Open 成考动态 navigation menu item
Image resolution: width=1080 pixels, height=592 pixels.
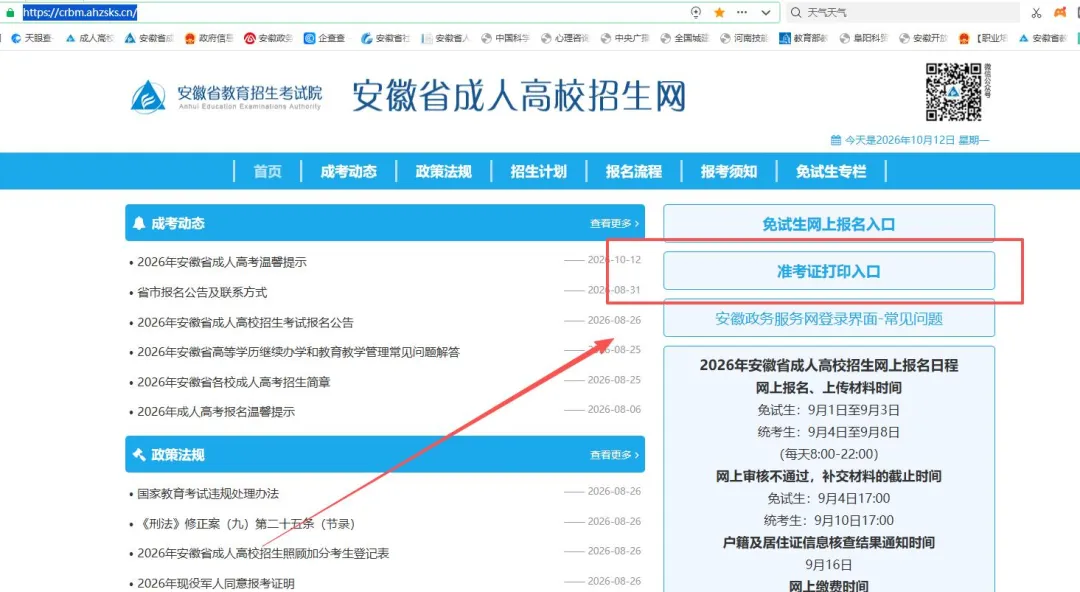pyautogui.click(x=349, y=172)
